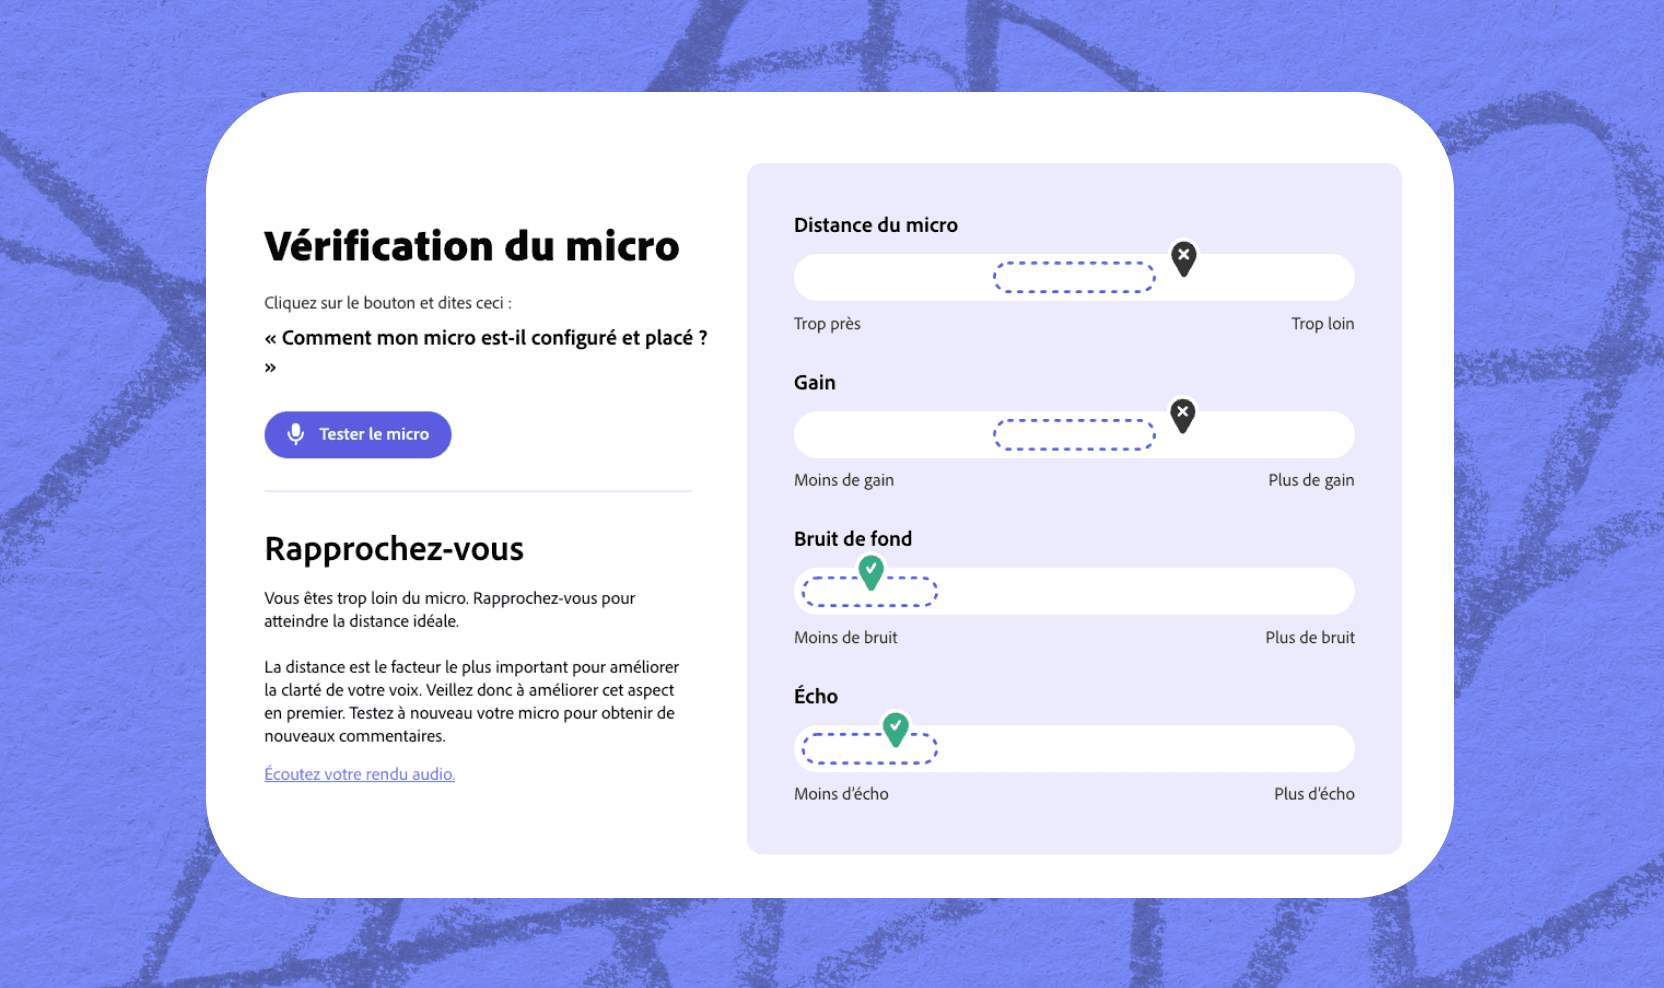Select the Trop près label
Image resolution: width=1664 pixels, height=988 pixels.
pyautogui.click(x=827, y=323)
